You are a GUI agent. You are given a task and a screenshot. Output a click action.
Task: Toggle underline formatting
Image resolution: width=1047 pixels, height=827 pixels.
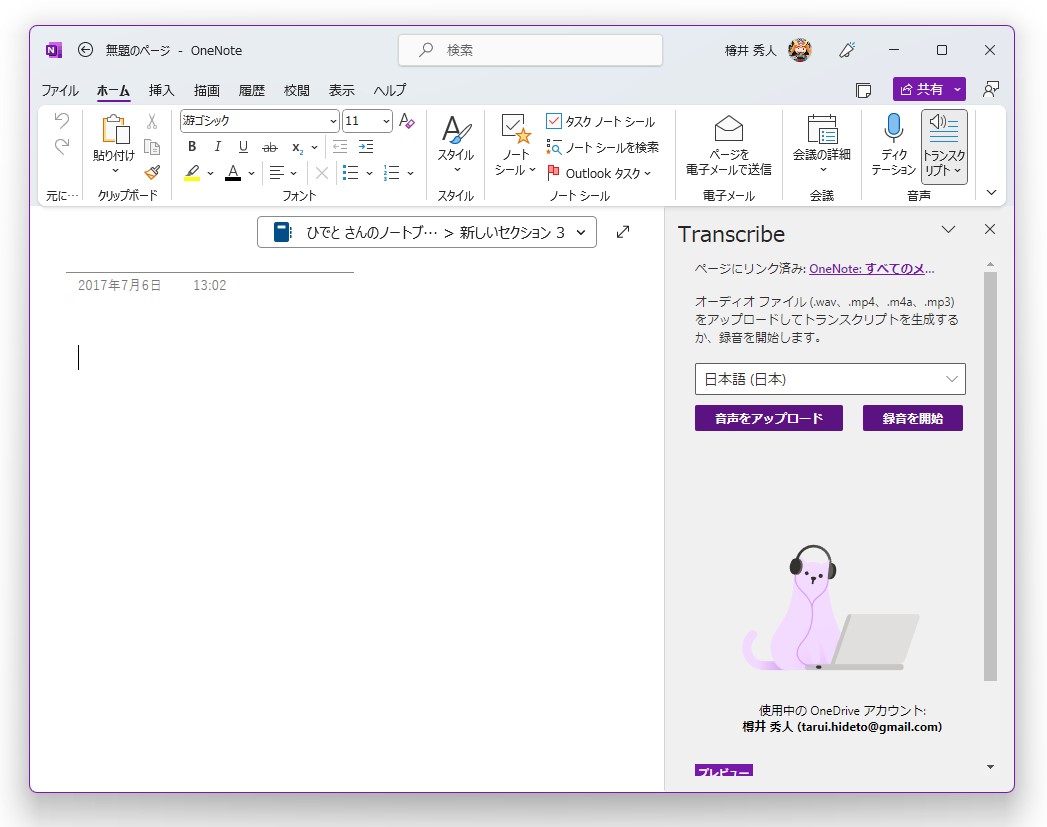pos(242,147)
